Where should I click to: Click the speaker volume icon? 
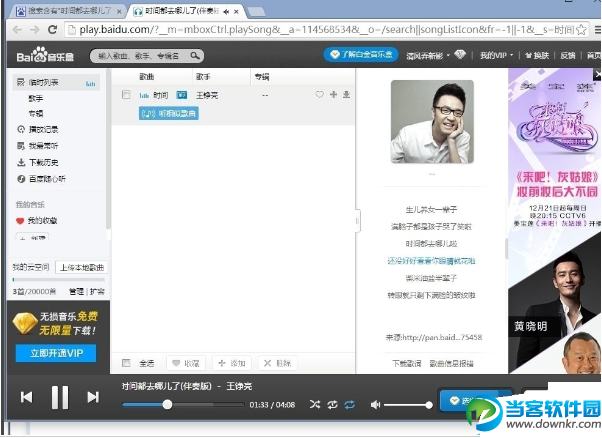pyautogui.click(x=376, y=404)
